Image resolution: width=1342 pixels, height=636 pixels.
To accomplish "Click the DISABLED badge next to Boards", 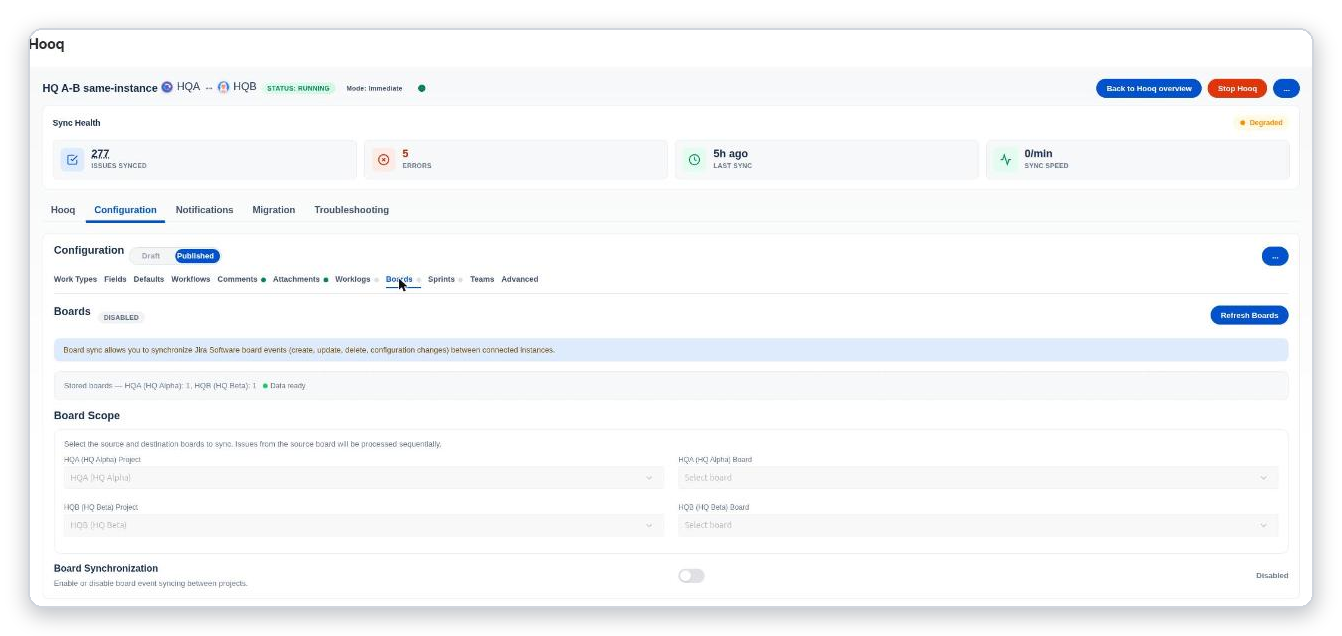I will (121, 317).
